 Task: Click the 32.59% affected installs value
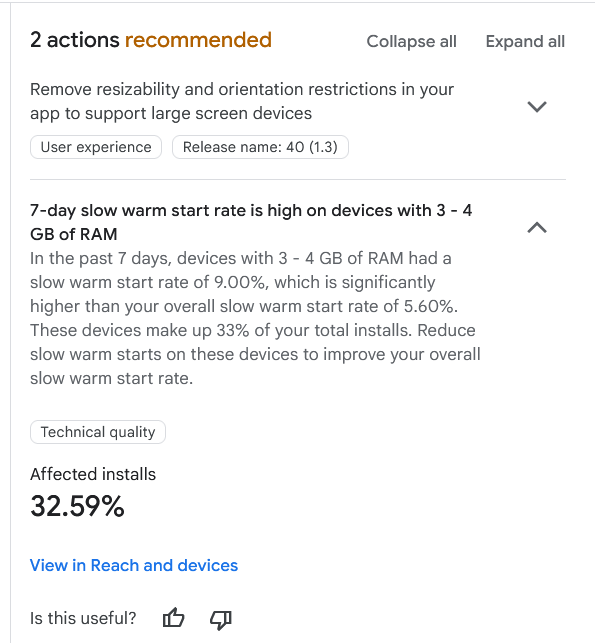click(x=77, y=507)
